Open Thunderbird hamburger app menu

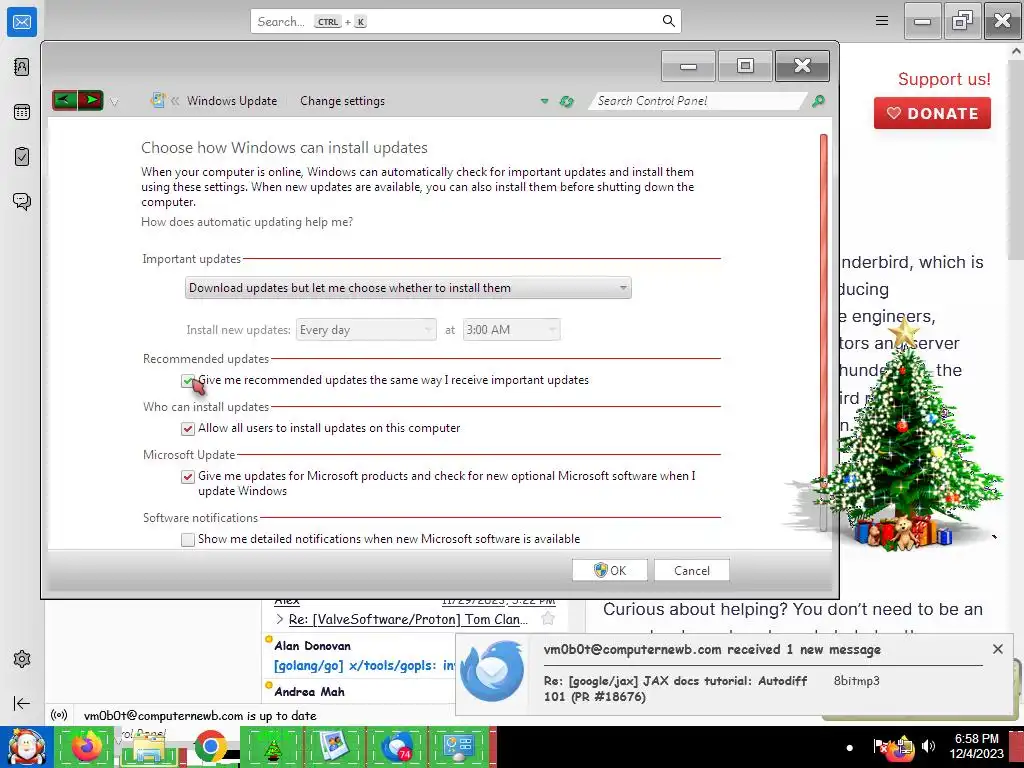click(882, 21)
